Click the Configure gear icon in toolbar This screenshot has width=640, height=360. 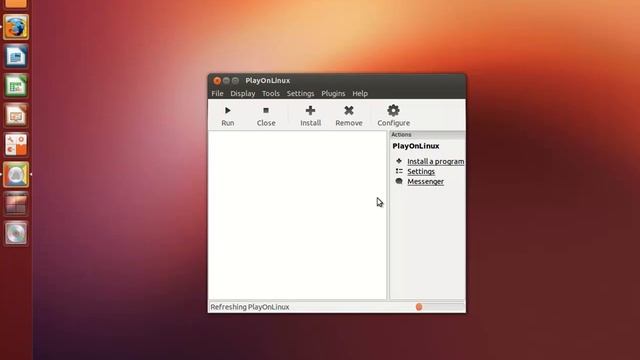pos(393,110)
